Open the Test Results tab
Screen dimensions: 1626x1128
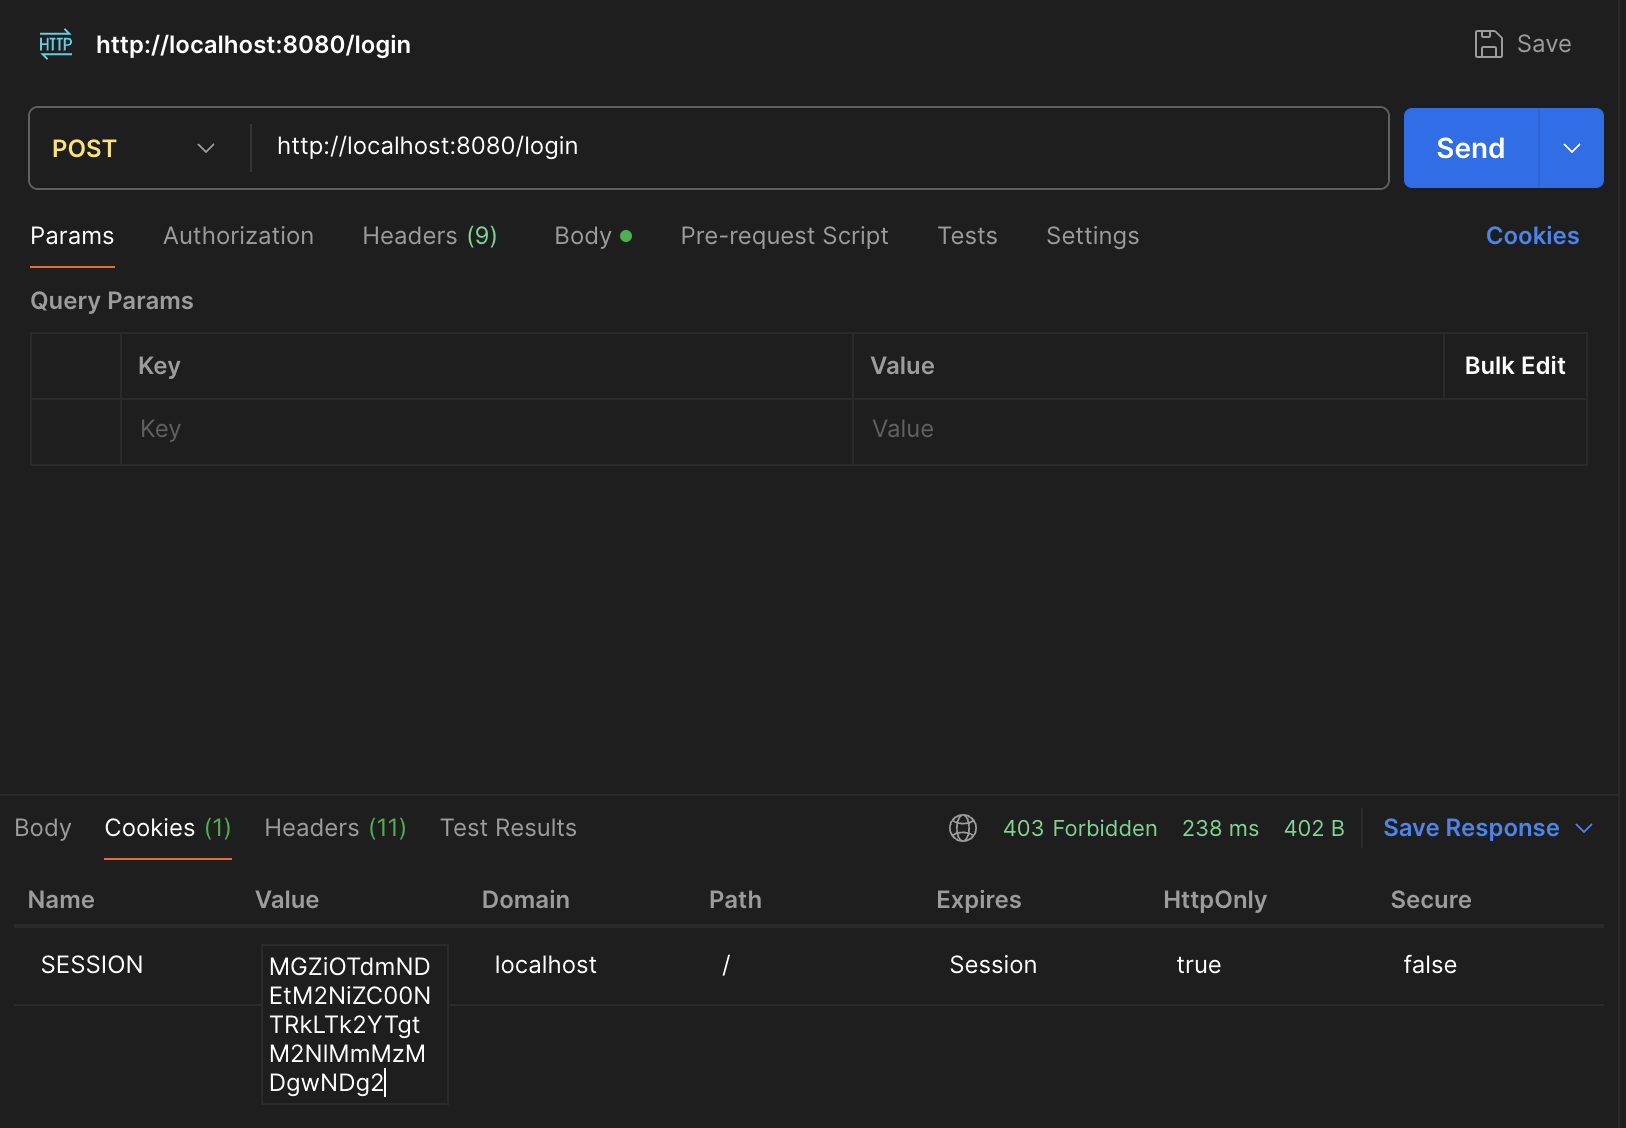(x=508, y=828)
